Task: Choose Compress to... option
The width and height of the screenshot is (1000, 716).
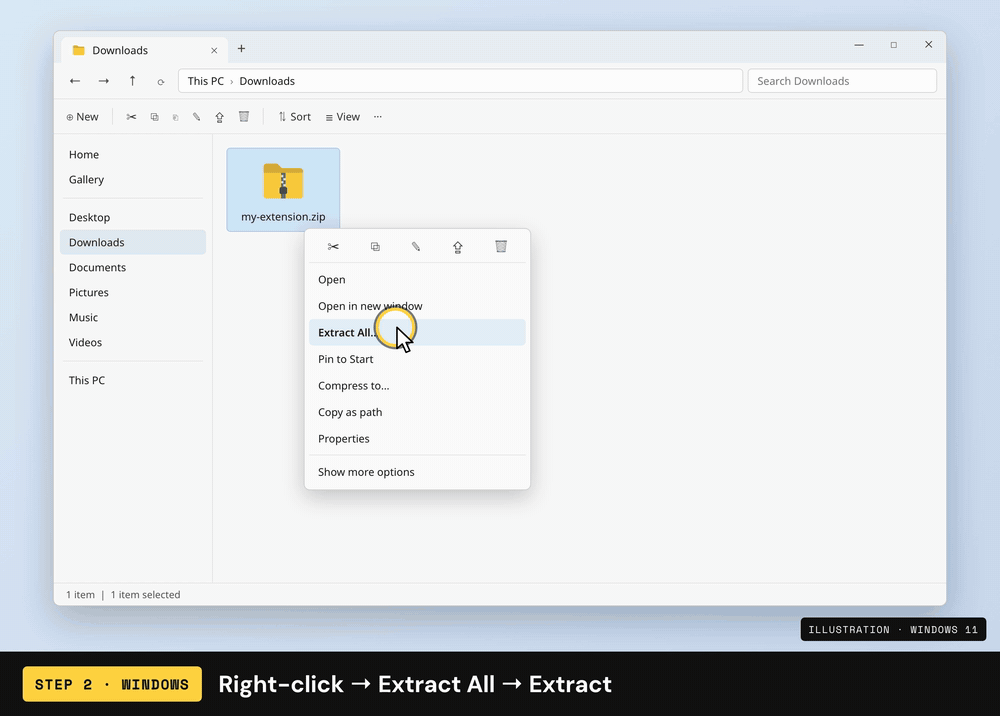Action: click(x=417, y=386)
